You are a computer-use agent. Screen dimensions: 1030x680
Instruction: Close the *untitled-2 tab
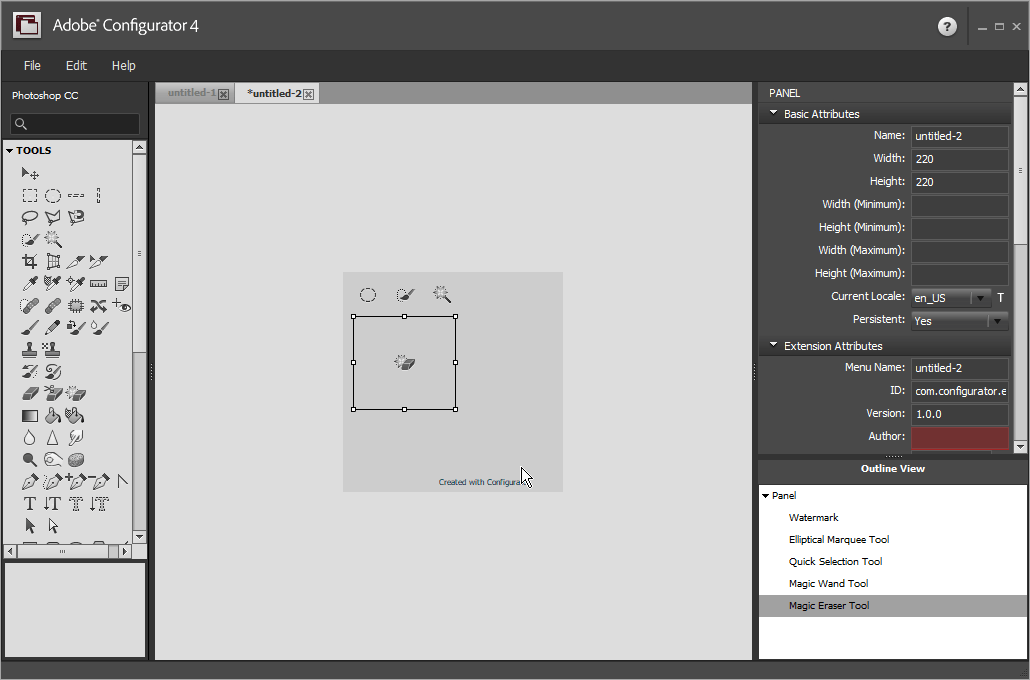click(308, 94)
